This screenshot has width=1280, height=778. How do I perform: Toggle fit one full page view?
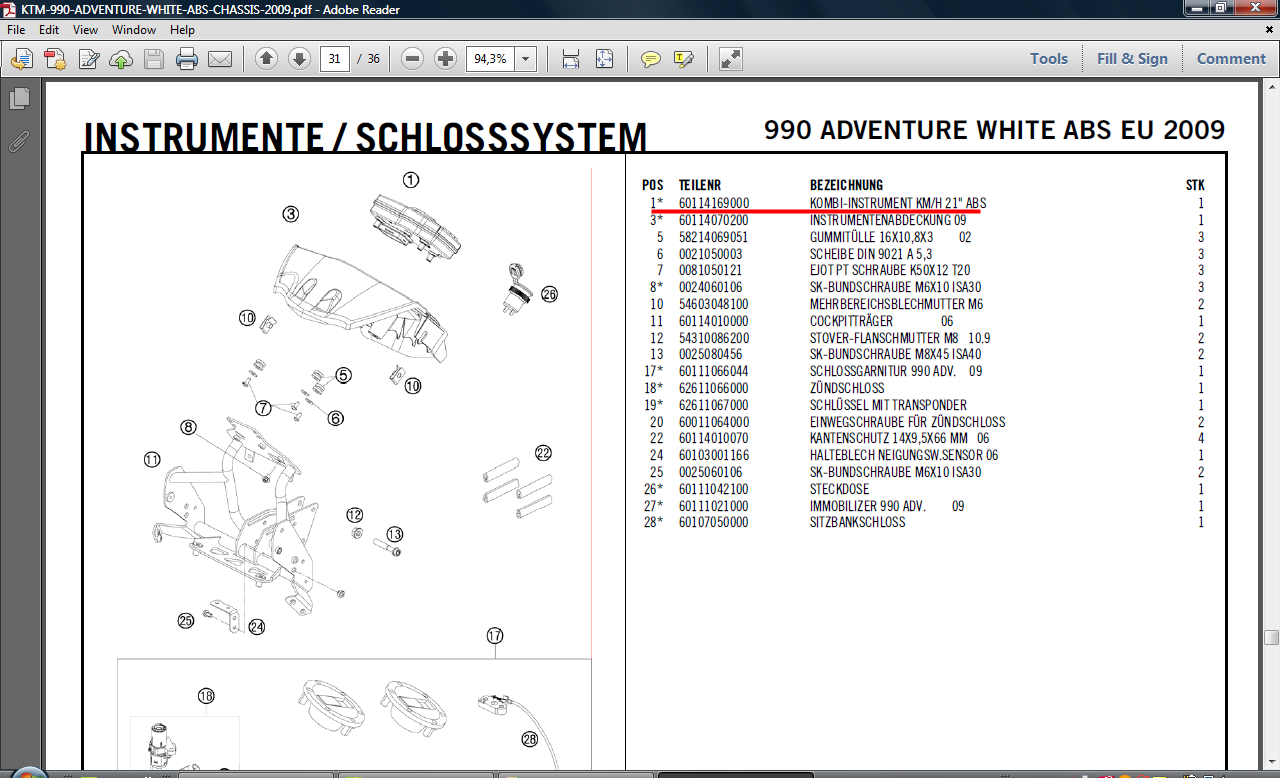click(x=604, y=59)
